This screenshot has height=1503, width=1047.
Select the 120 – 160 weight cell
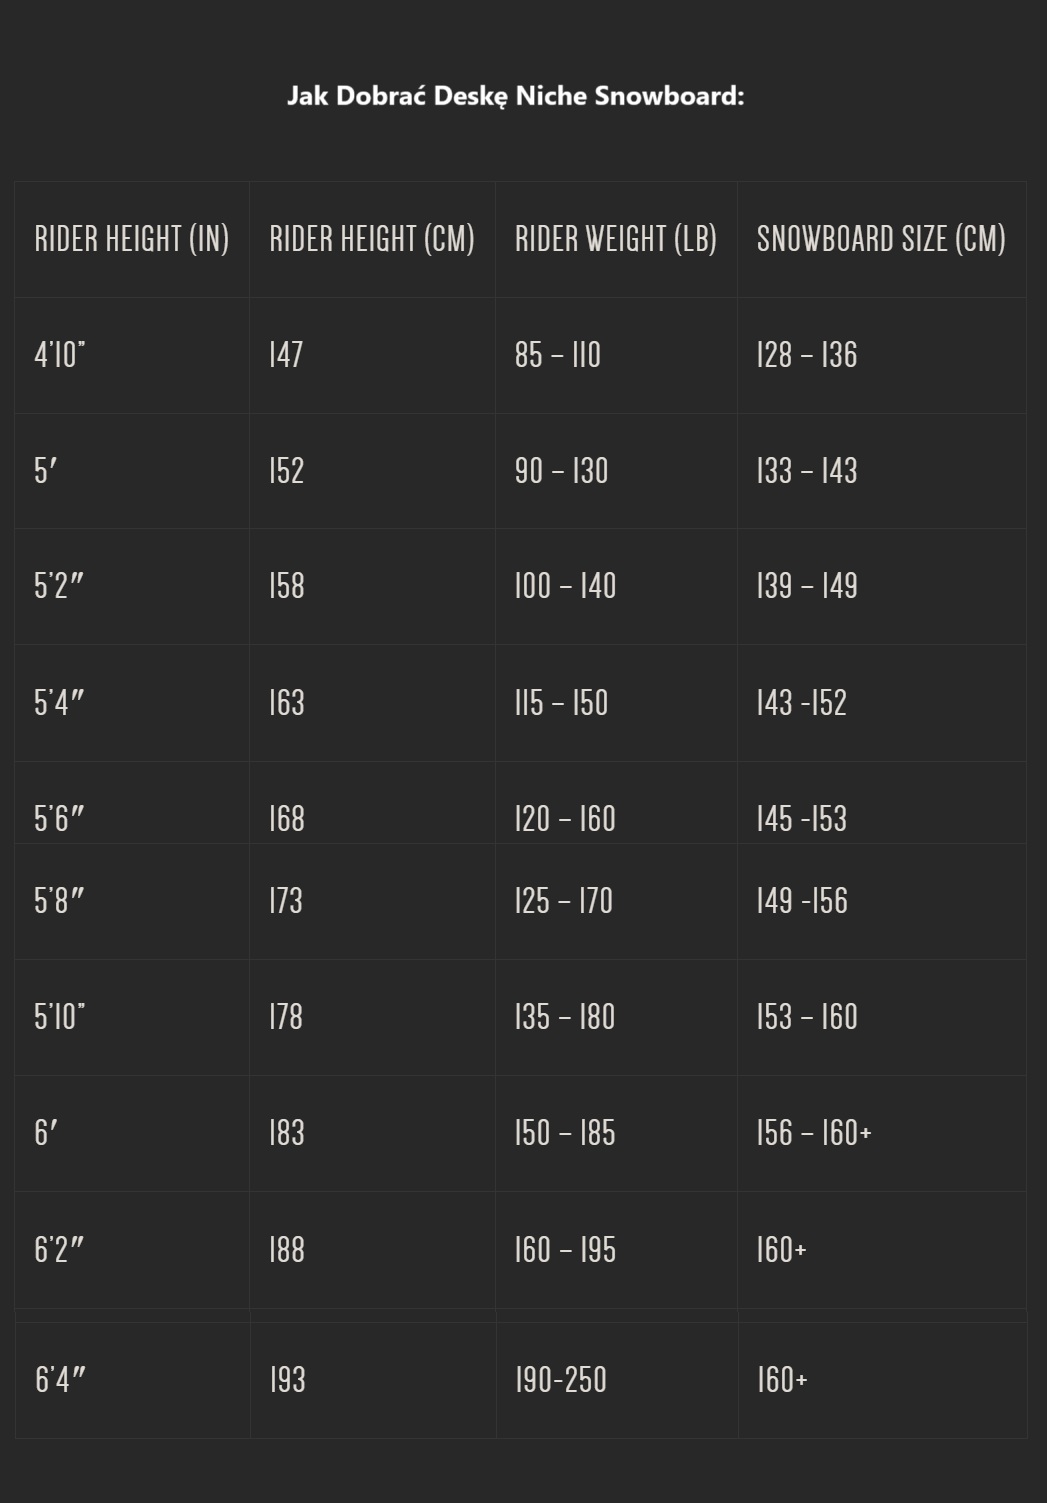pos(565,819)
